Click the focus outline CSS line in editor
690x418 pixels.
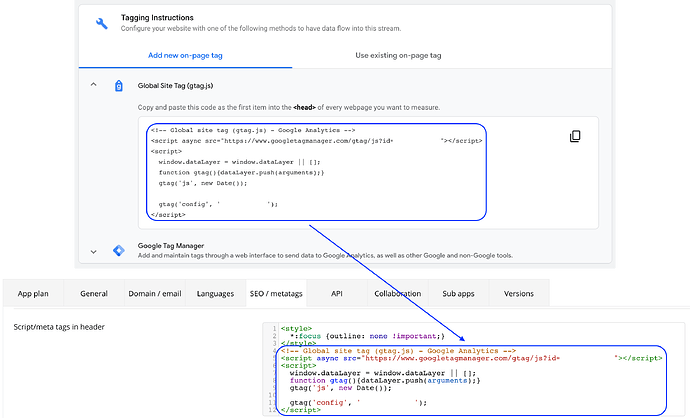pyautogui.click(x=367, y=336)
